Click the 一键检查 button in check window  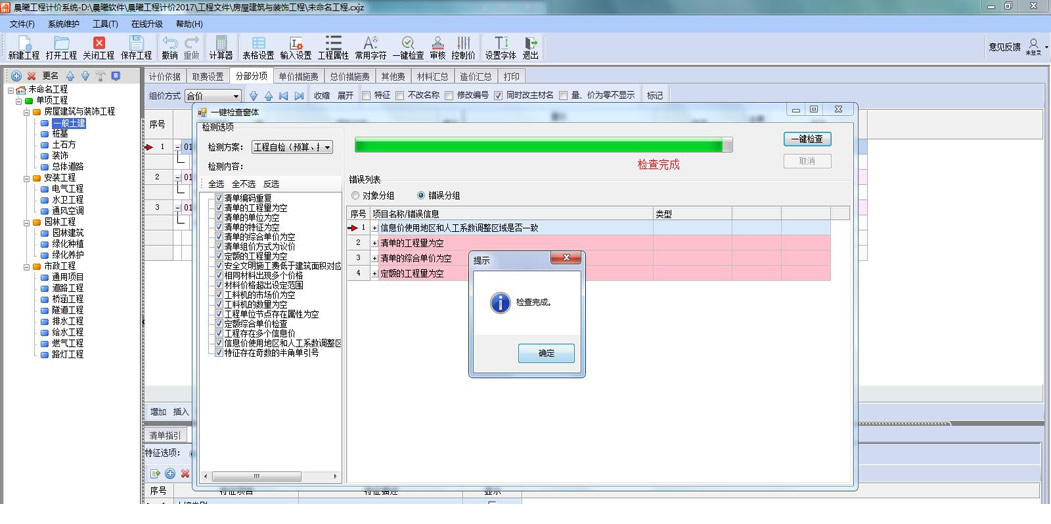coord(808,139)
